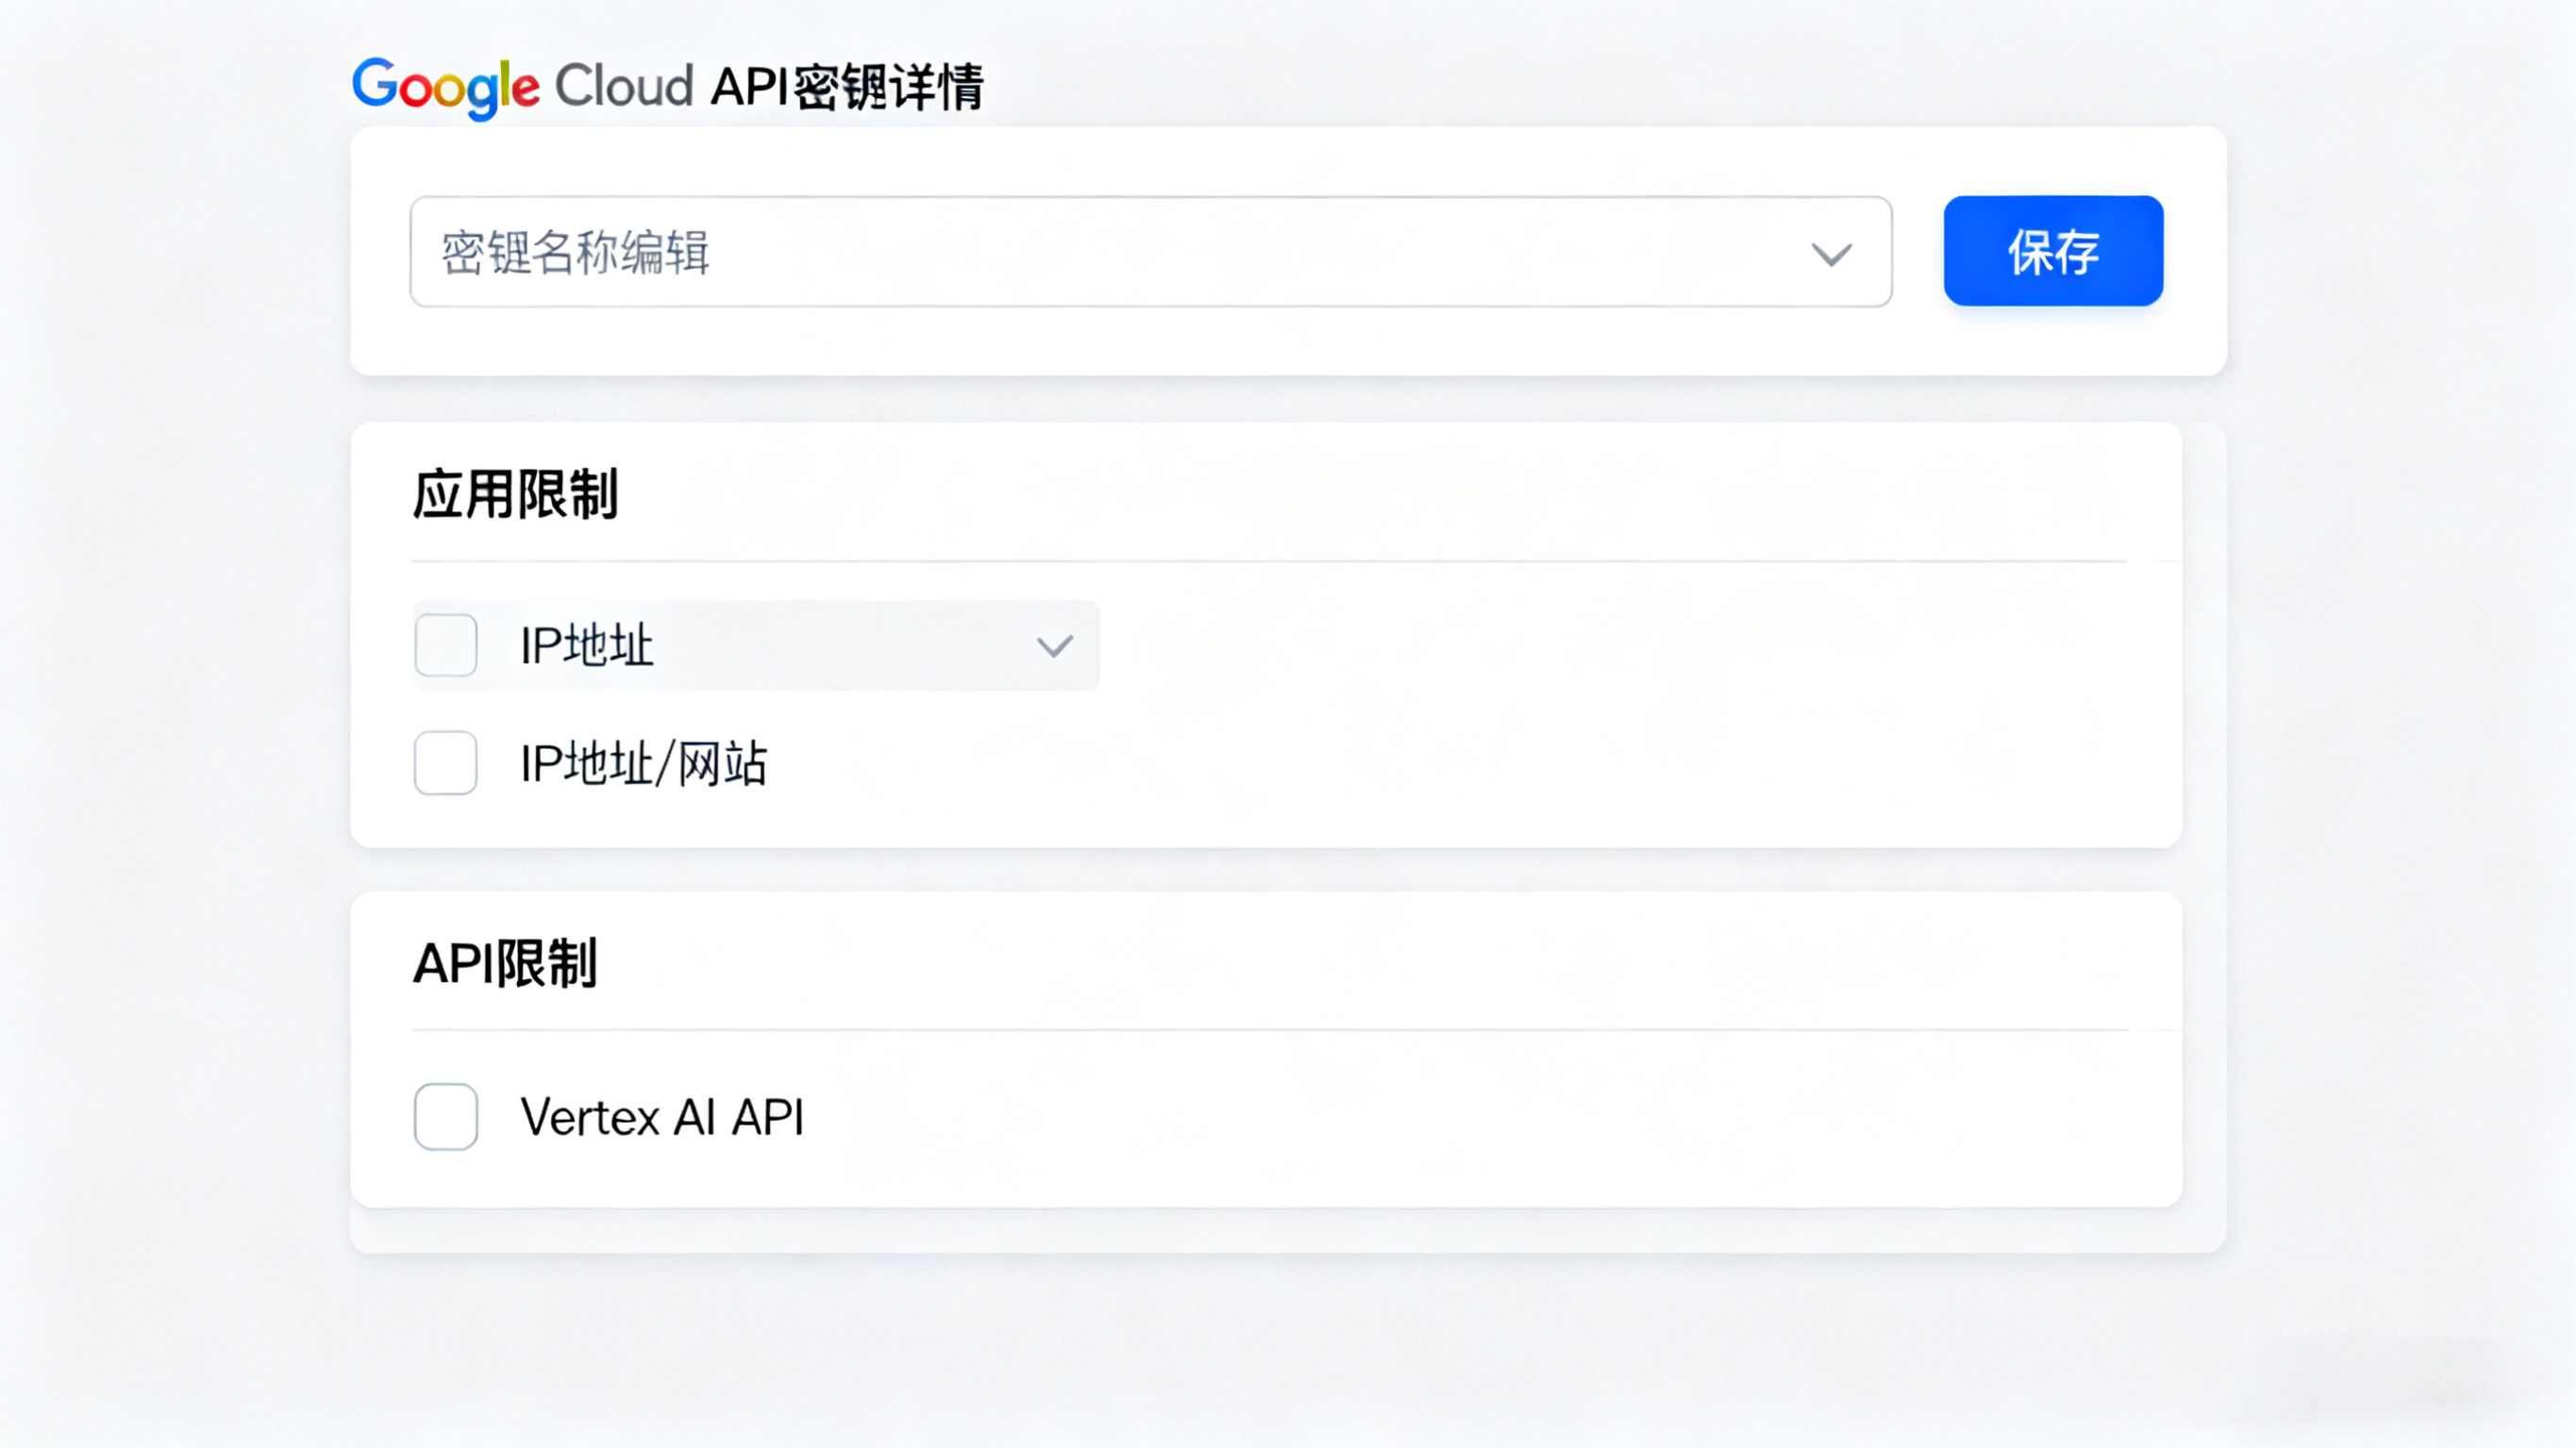Click the 应用限制 section heading

tap(516, 494)
